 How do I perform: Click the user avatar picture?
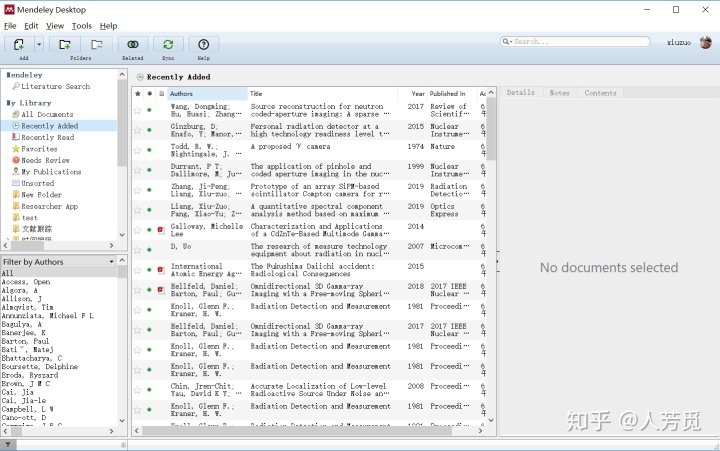706,42
